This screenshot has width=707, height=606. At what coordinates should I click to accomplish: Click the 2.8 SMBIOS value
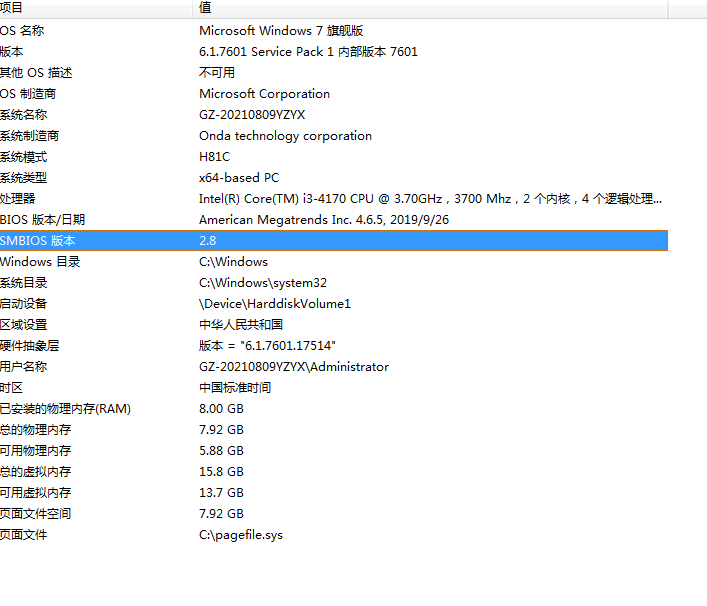tap(207, 241)
